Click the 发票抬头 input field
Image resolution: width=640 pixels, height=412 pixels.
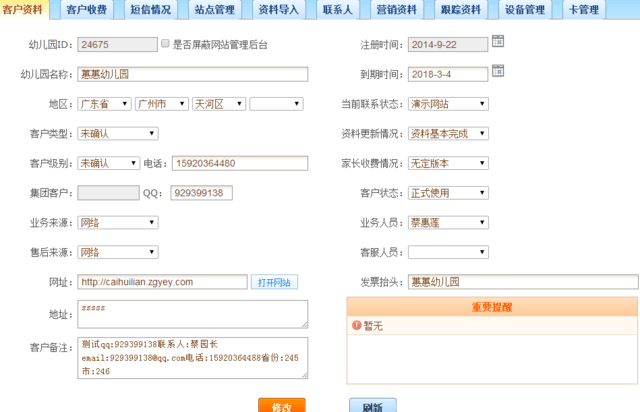tap(523, 282)
